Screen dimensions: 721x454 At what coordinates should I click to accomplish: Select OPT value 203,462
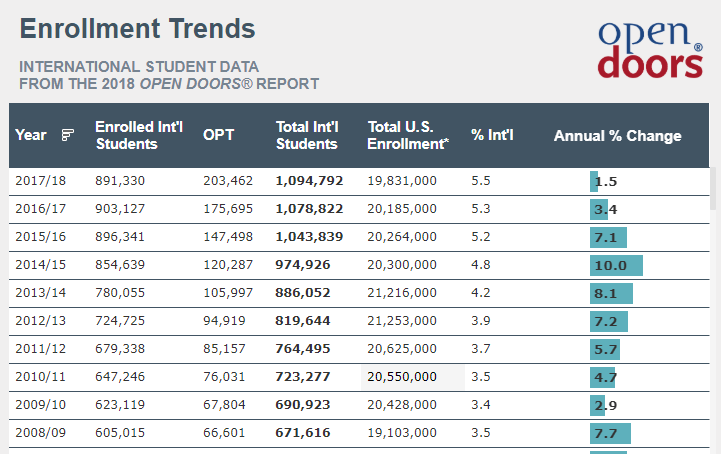pos(228,181)
